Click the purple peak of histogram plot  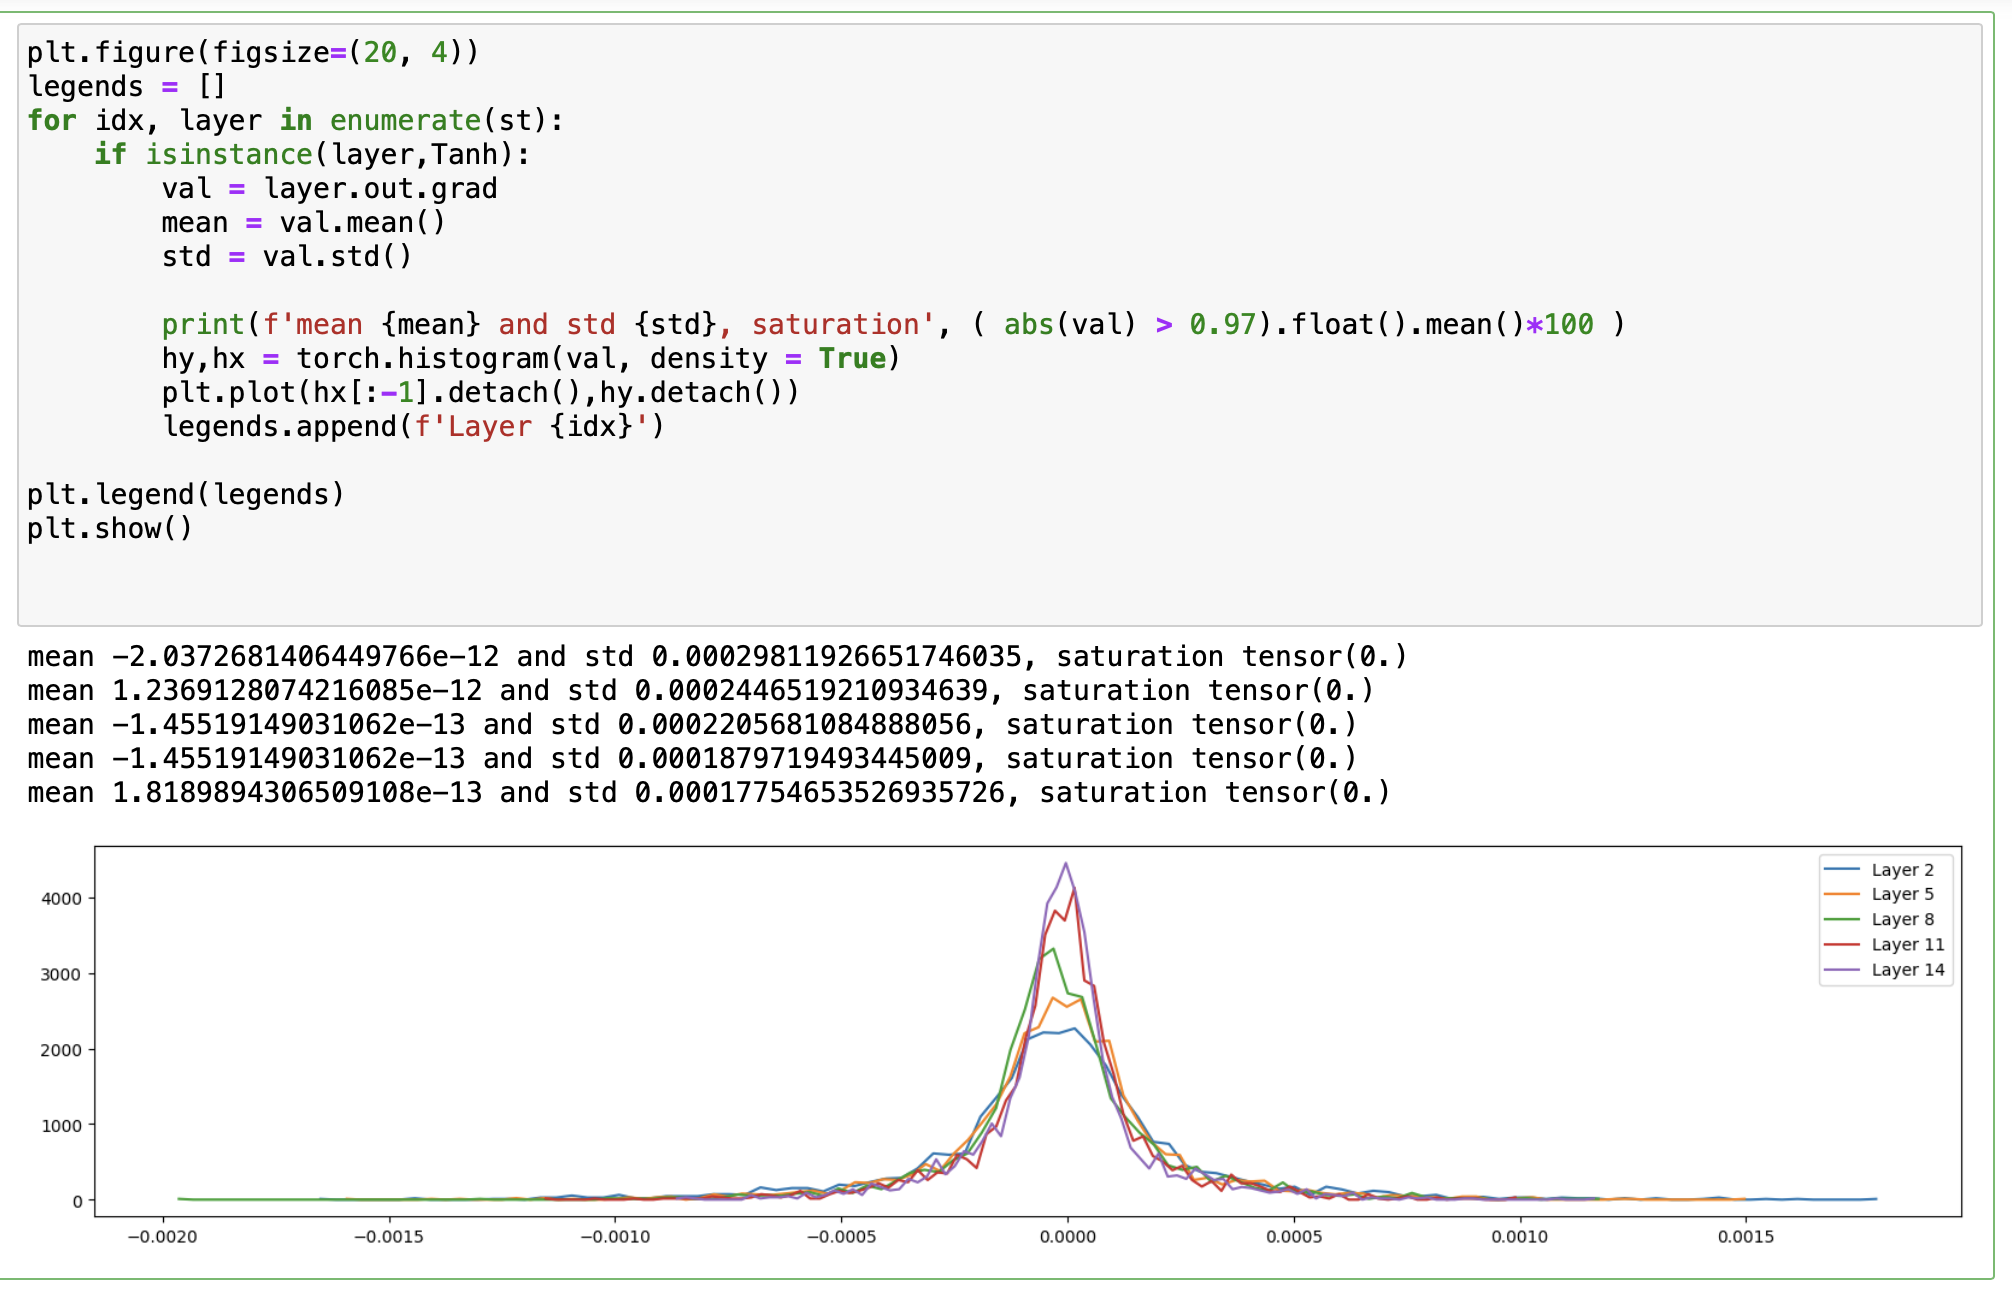pos(1066,864)
